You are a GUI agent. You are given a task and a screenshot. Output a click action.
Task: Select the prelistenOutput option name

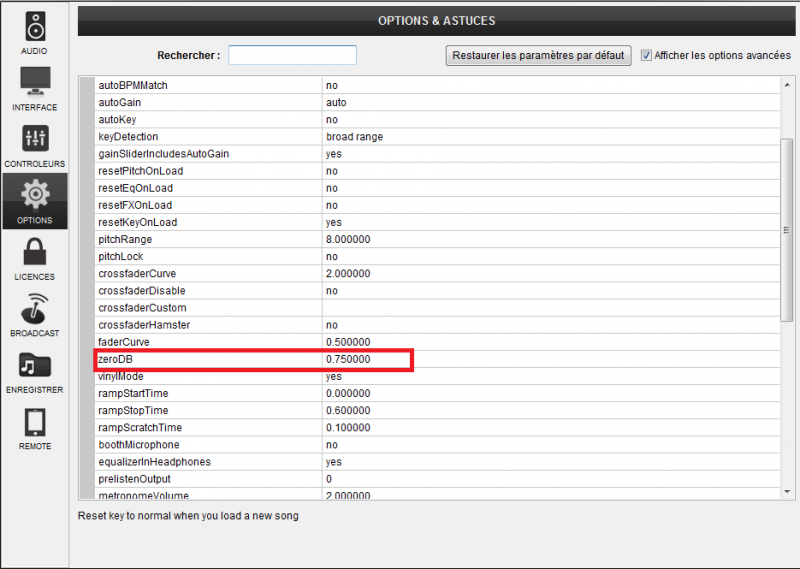pos(134,479)
